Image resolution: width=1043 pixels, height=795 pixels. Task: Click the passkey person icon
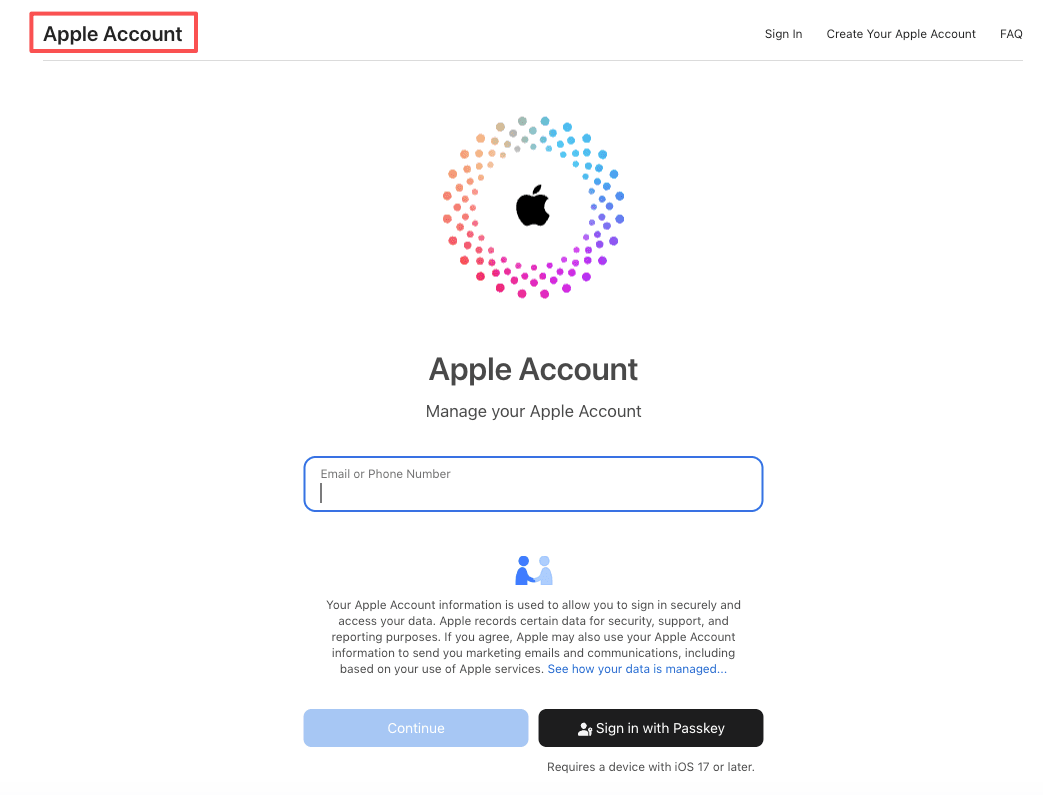pos(583,728)
